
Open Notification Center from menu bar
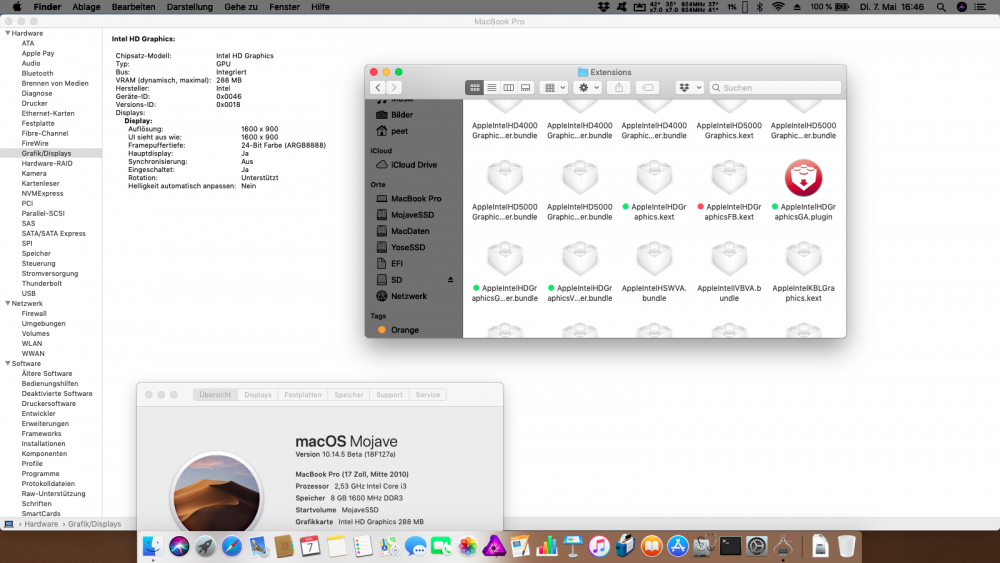[980, 7]
